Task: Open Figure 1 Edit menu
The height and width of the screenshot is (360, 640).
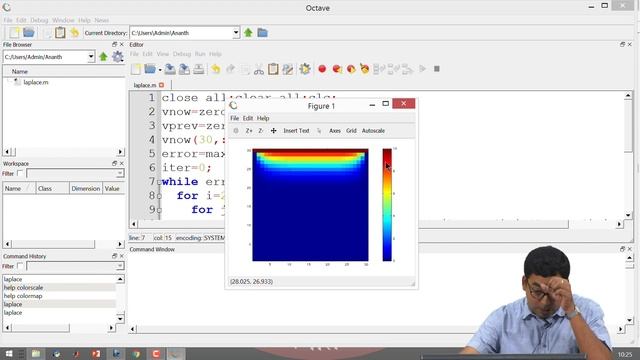Action: pyautogui.click(x=248, y=118)
